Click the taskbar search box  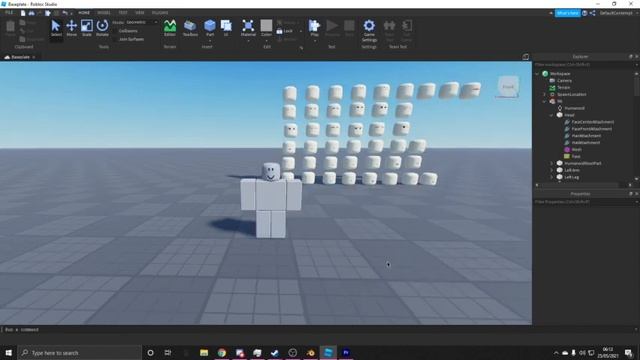(x=80, y=353)
